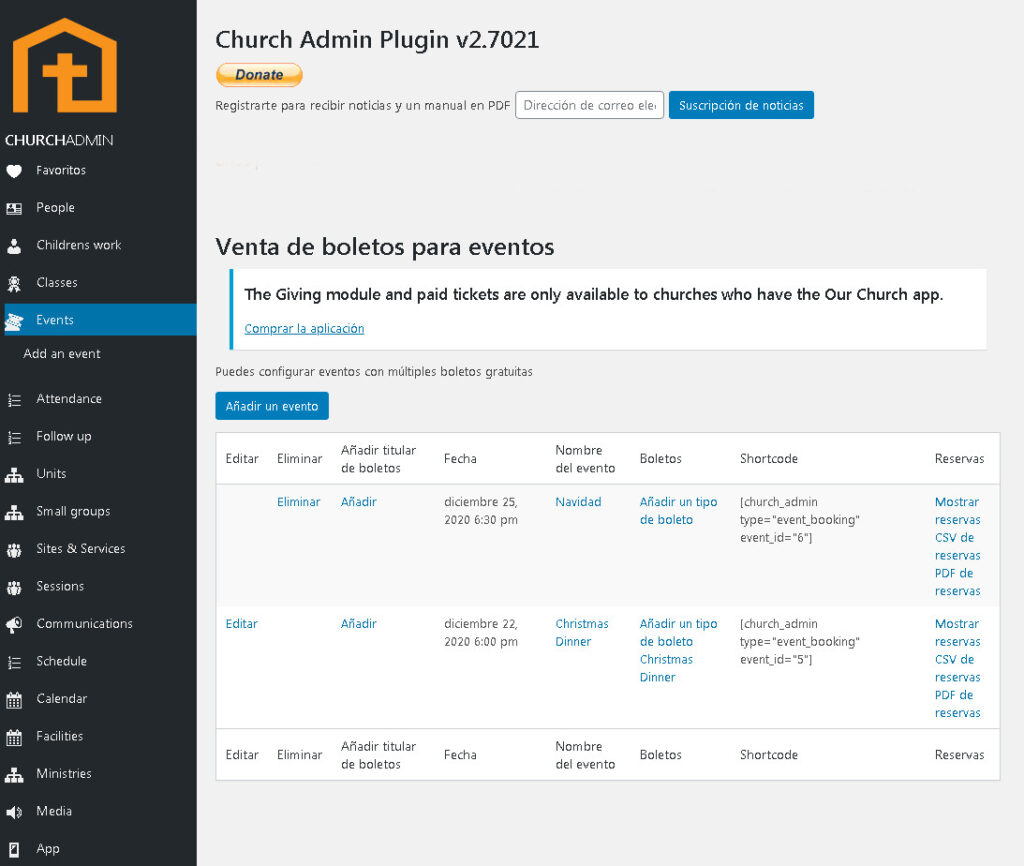Viewport: 1024px width, 866px height.
Task: Open the Comprar la aplicación link
Action: click(304, 328)
